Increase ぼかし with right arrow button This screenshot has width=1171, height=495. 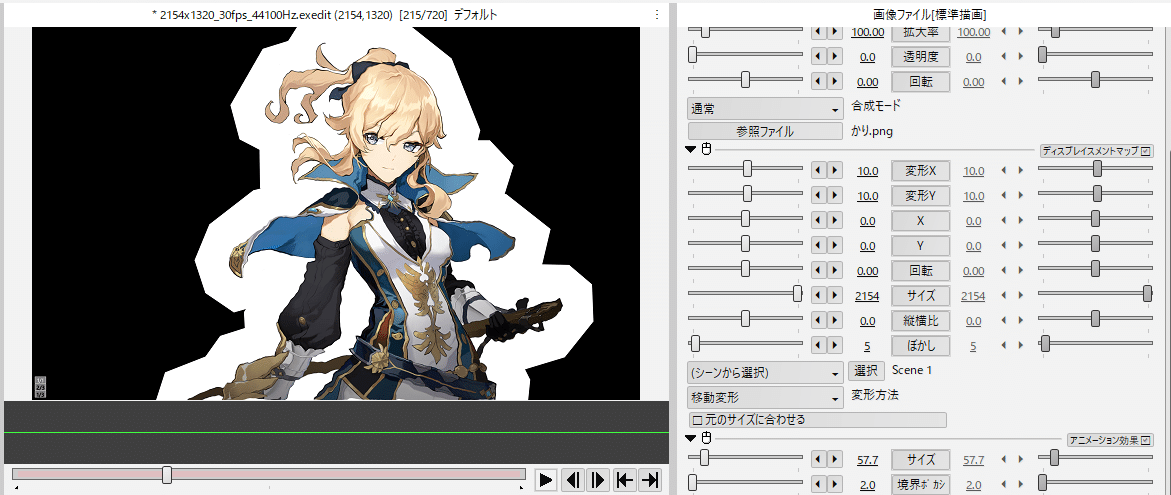[835, 346]
